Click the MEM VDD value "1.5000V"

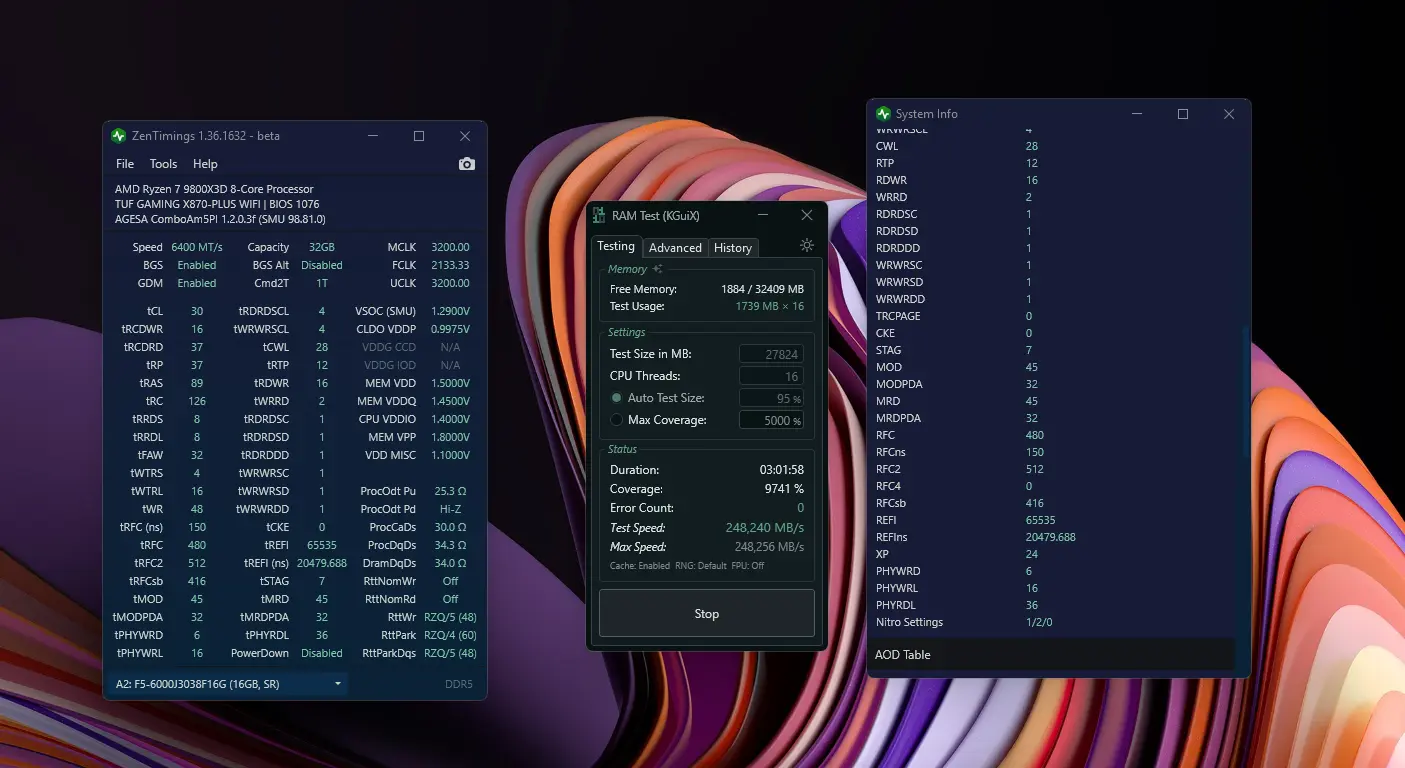[450, 383]
